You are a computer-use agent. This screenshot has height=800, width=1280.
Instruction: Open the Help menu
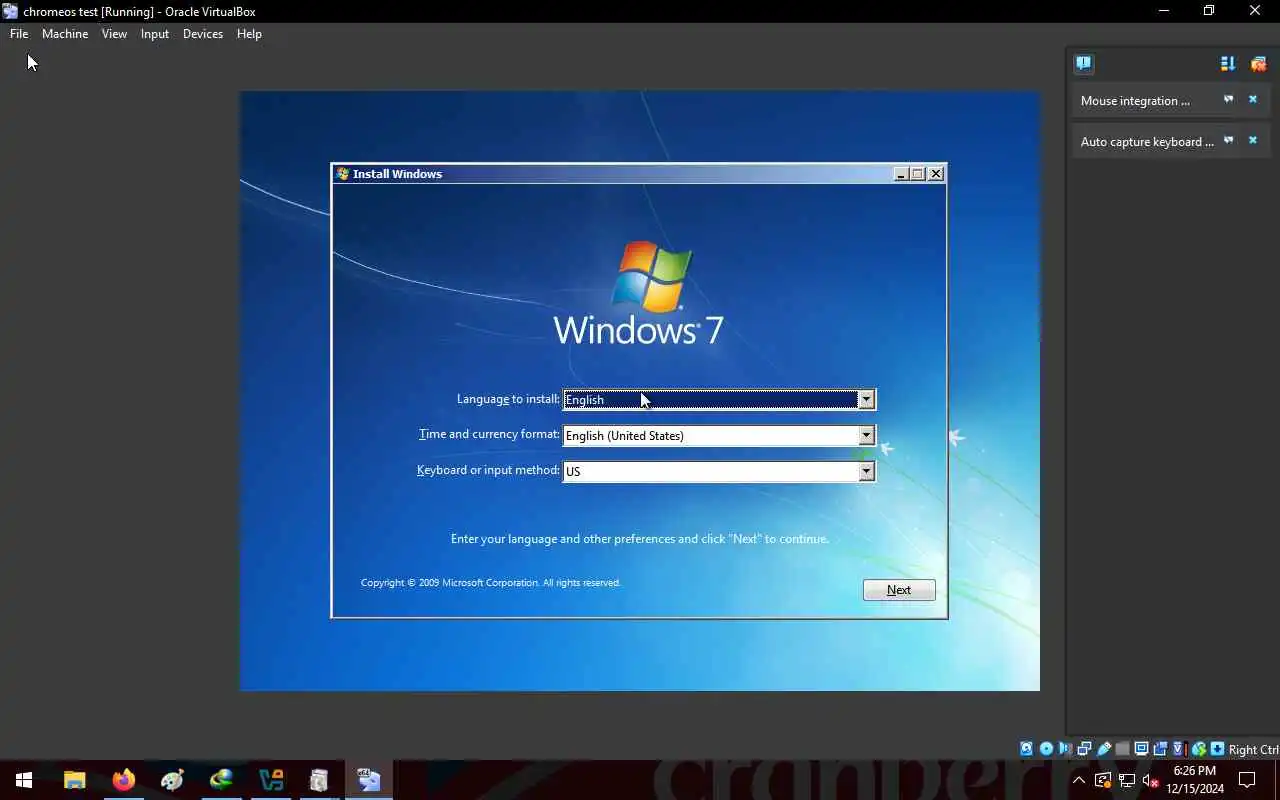(x=249, y=33)
